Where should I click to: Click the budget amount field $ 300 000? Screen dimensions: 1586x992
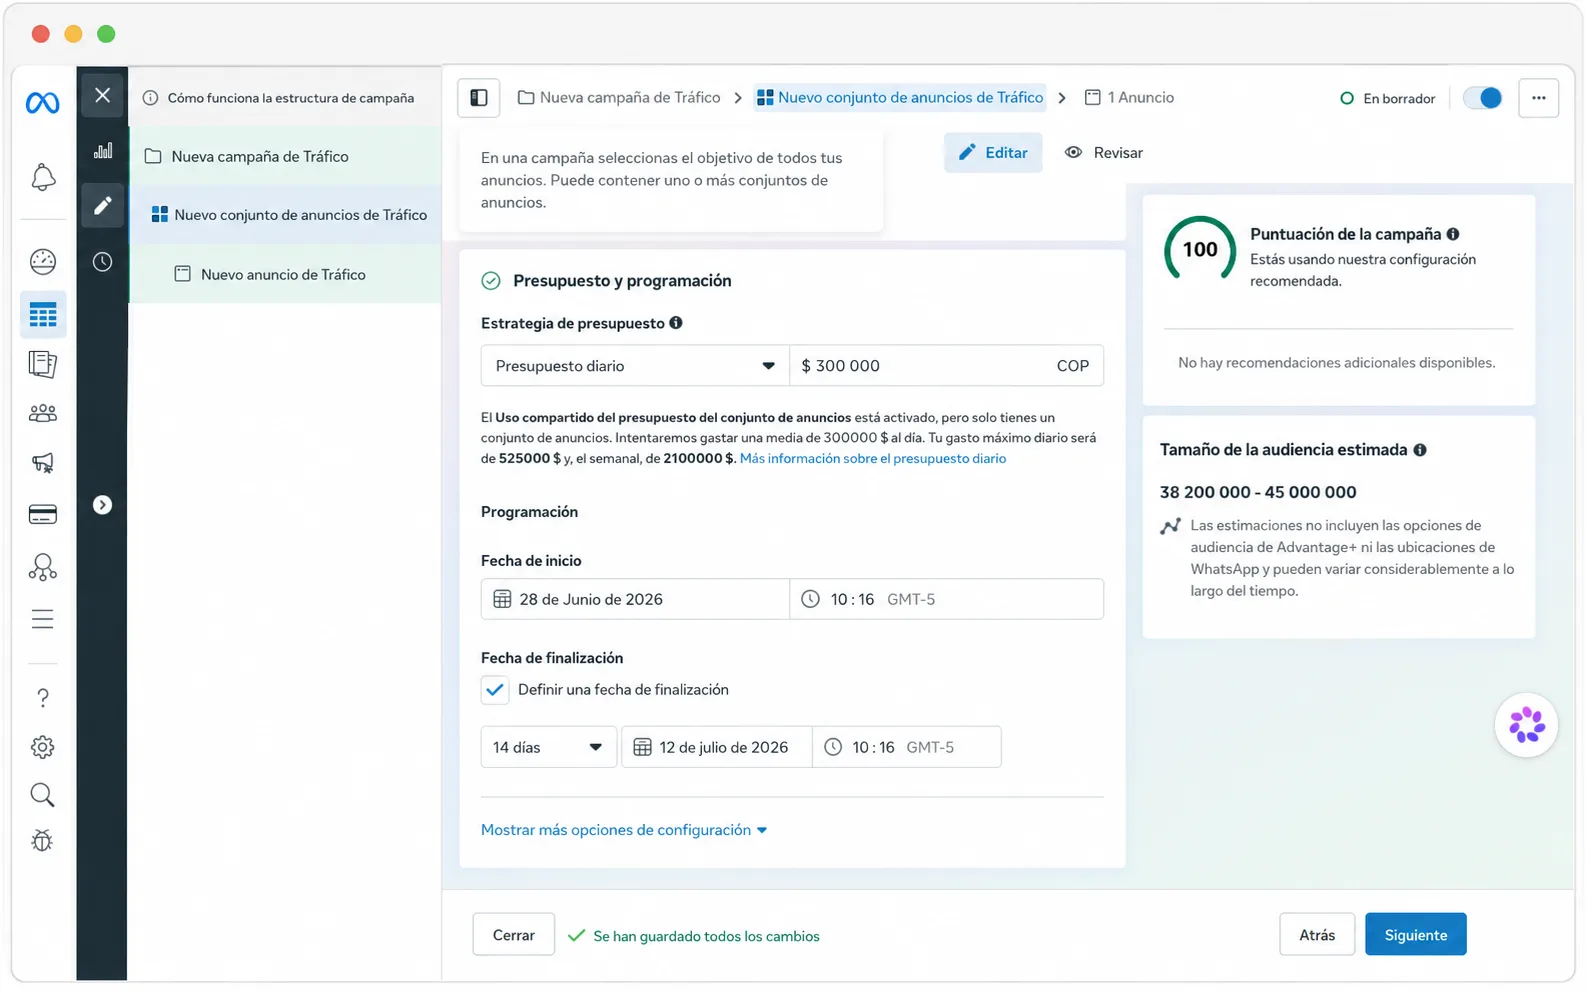(946, 366)
